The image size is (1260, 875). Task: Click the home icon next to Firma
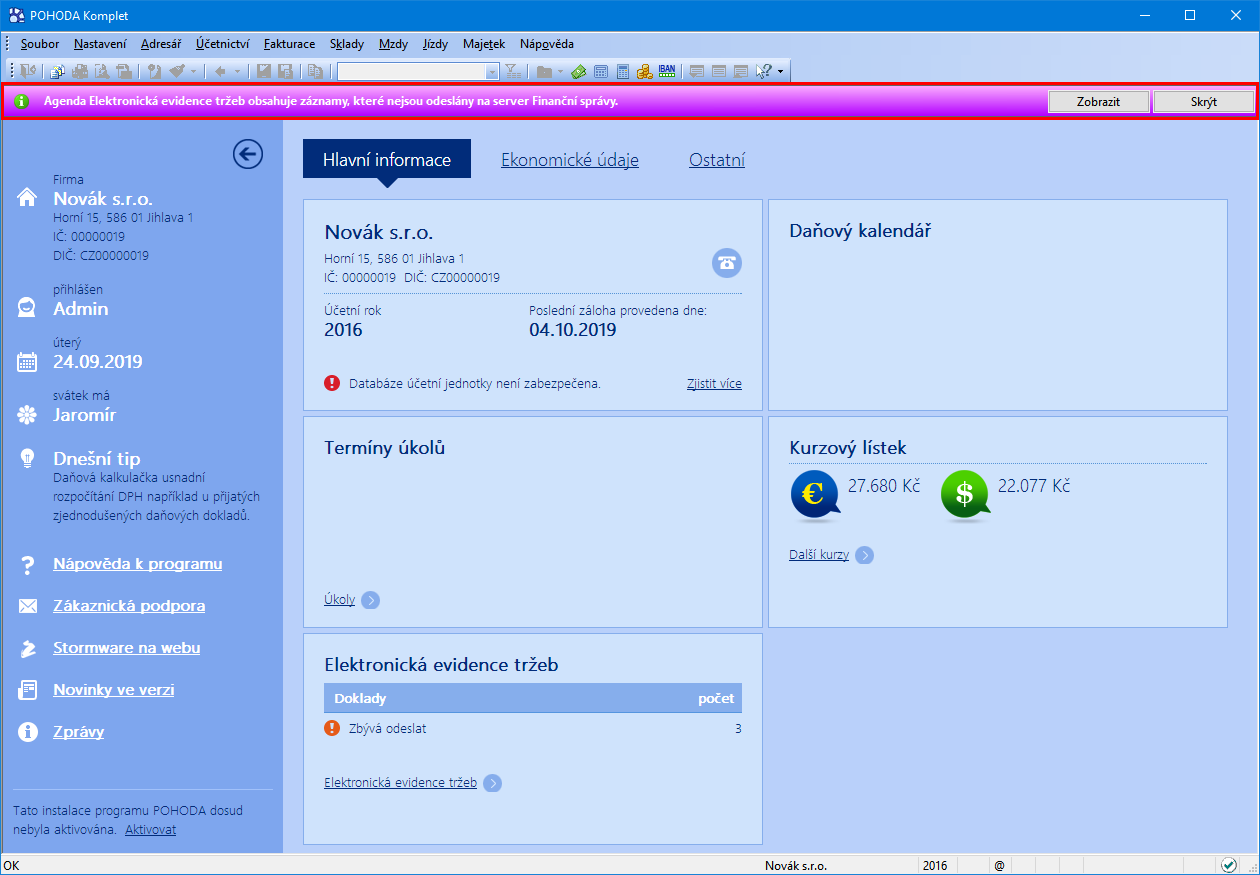[28, 198]
